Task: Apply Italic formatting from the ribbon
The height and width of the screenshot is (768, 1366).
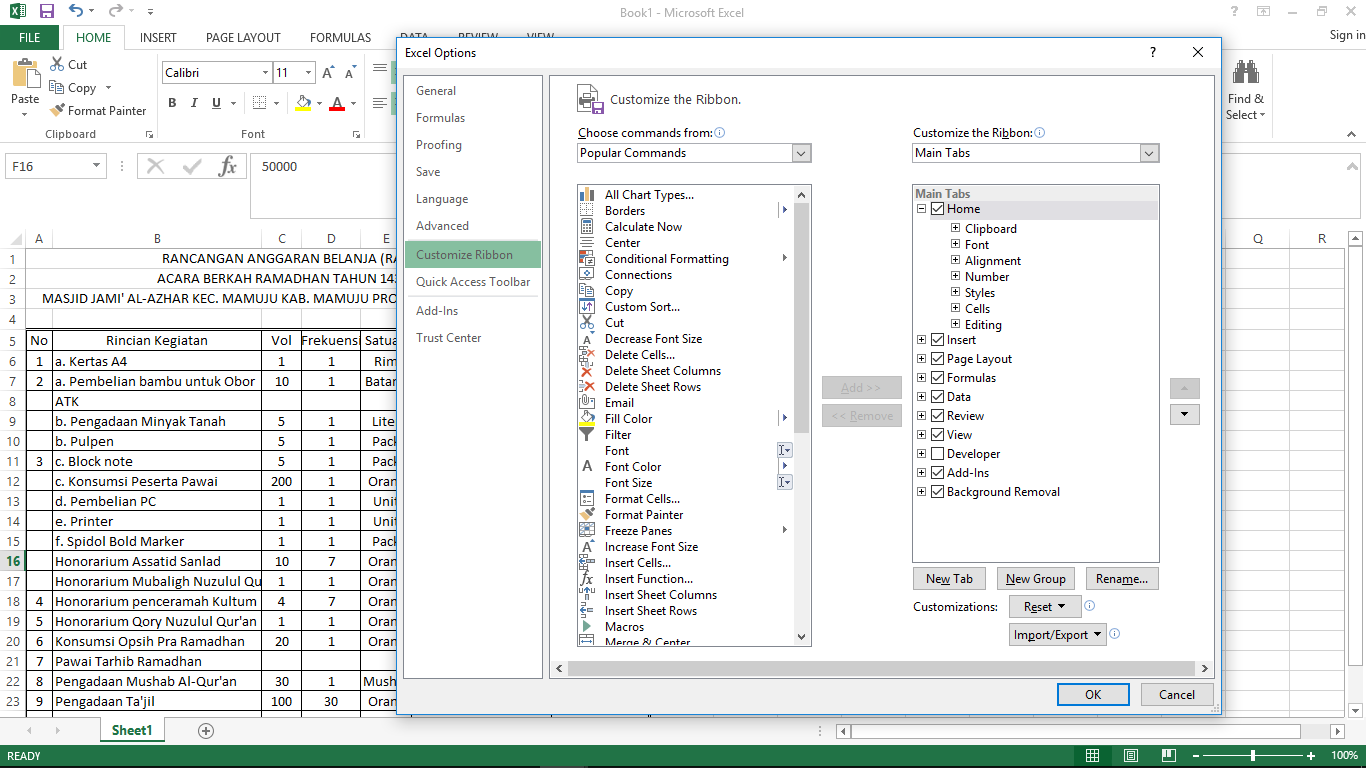Action: (194, 103)
